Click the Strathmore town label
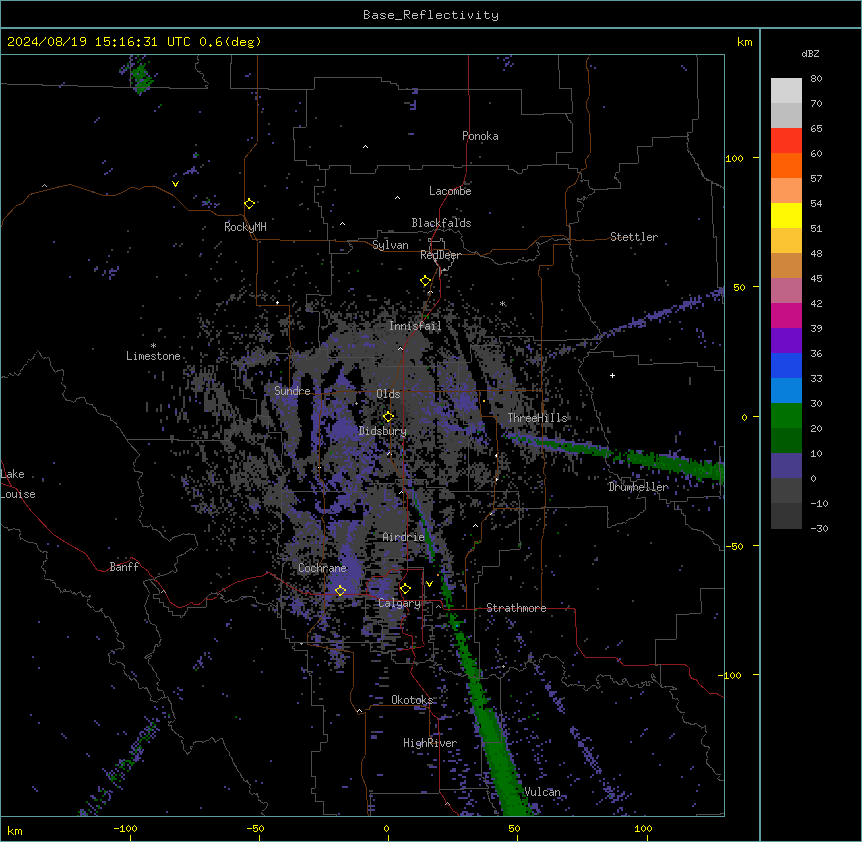This screenshot has height=842, width=862. click(x=516, y=608)
